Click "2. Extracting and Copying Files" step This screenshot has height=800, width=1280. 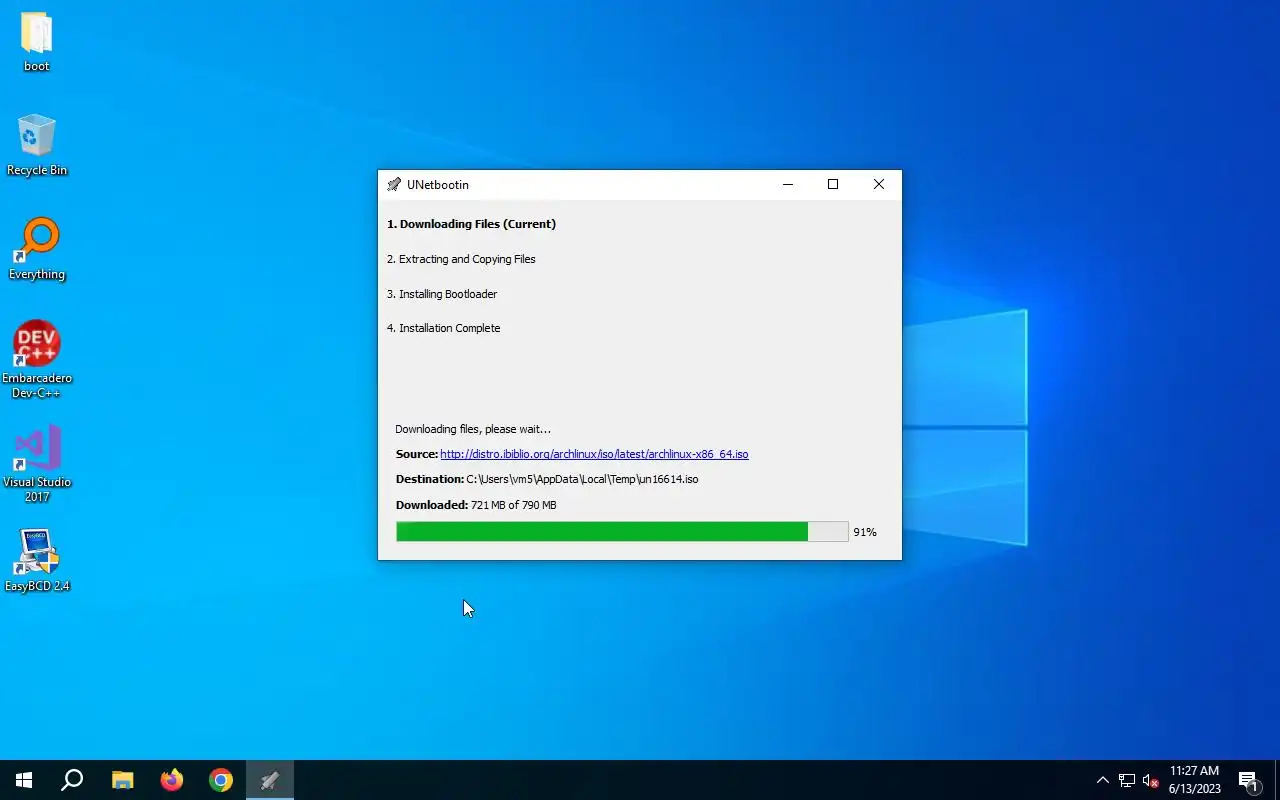(x=461, y=259)
